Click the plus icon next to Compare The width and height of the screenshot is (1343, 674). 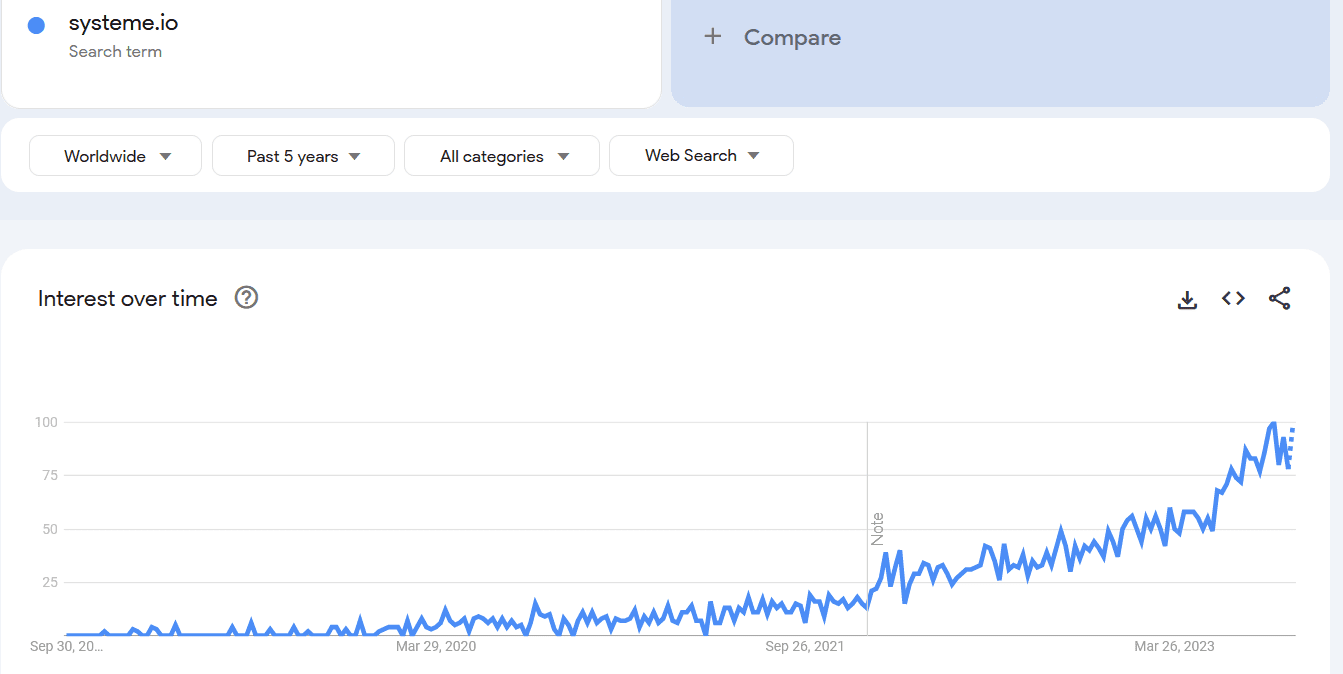[712, 37]
